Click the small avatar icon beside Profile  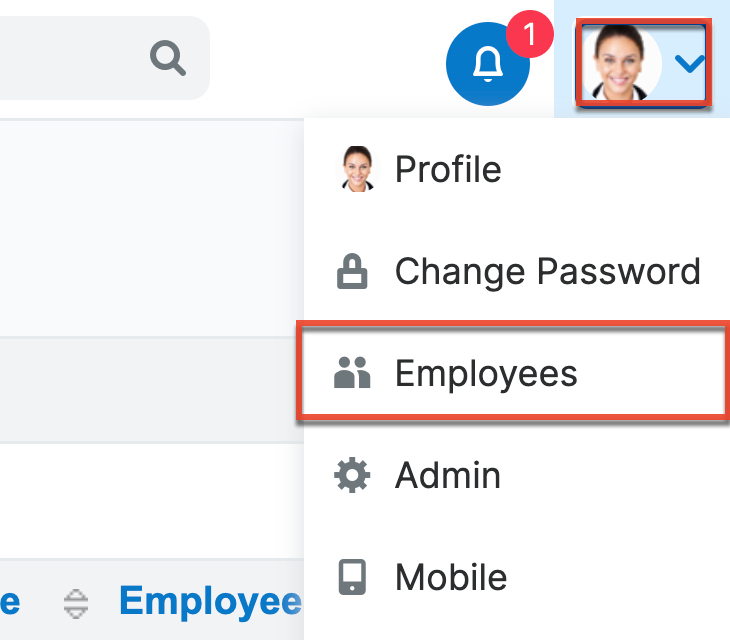356,169
